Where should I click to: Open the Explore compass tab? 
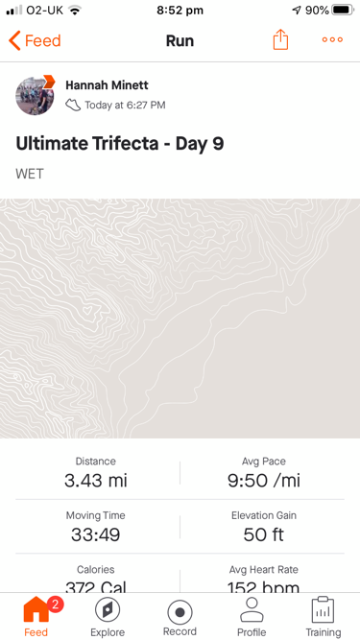point(107,610)
